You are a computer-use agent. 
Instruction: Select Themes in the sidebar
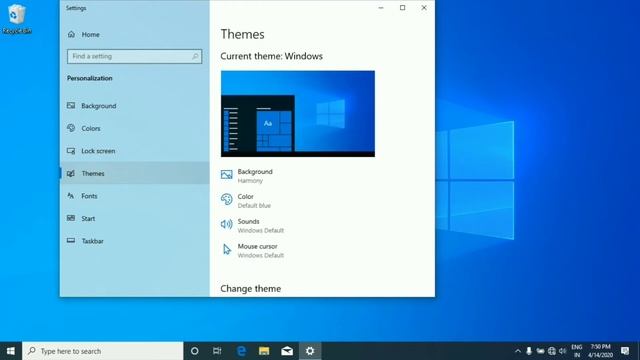click(135, 173)
